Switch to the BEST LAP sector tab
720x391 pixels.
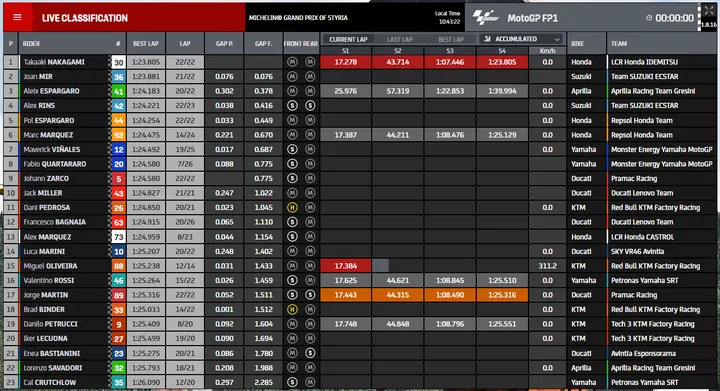pos(451,39)
